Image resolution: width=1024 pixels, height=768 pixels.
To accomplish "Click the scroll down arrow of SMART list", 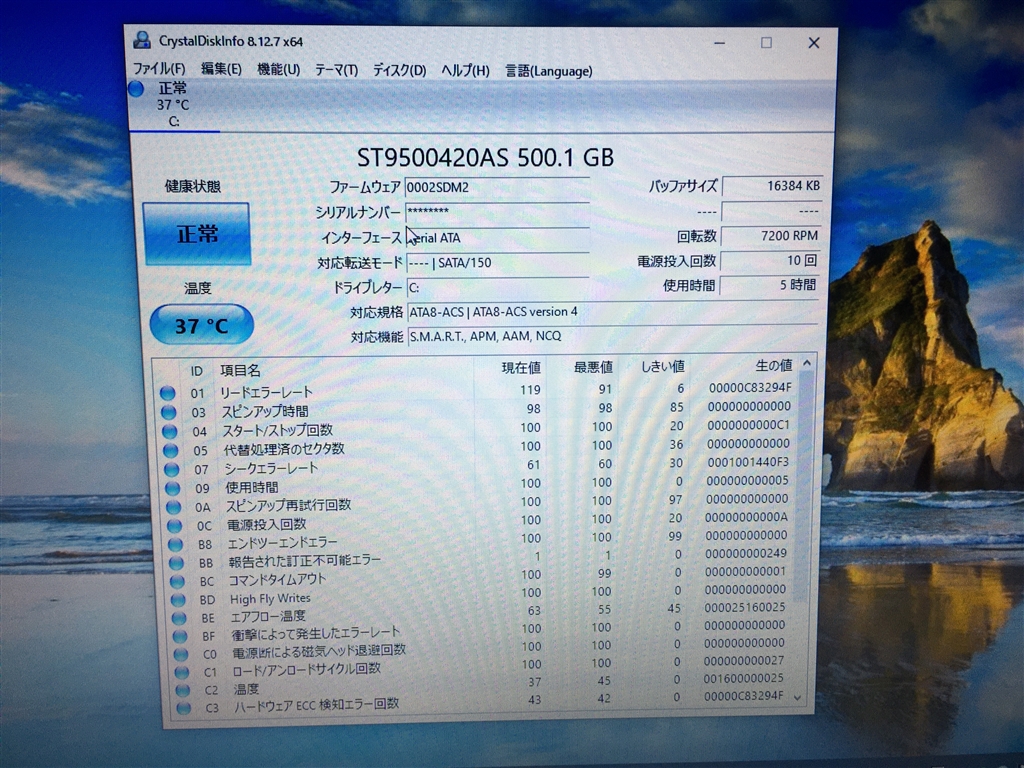I will point(797,697).
